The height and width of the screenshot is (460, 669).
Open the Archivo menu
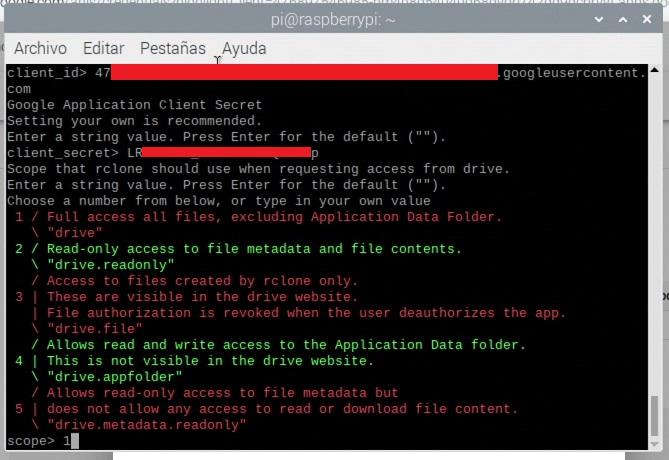click(41, 48)
